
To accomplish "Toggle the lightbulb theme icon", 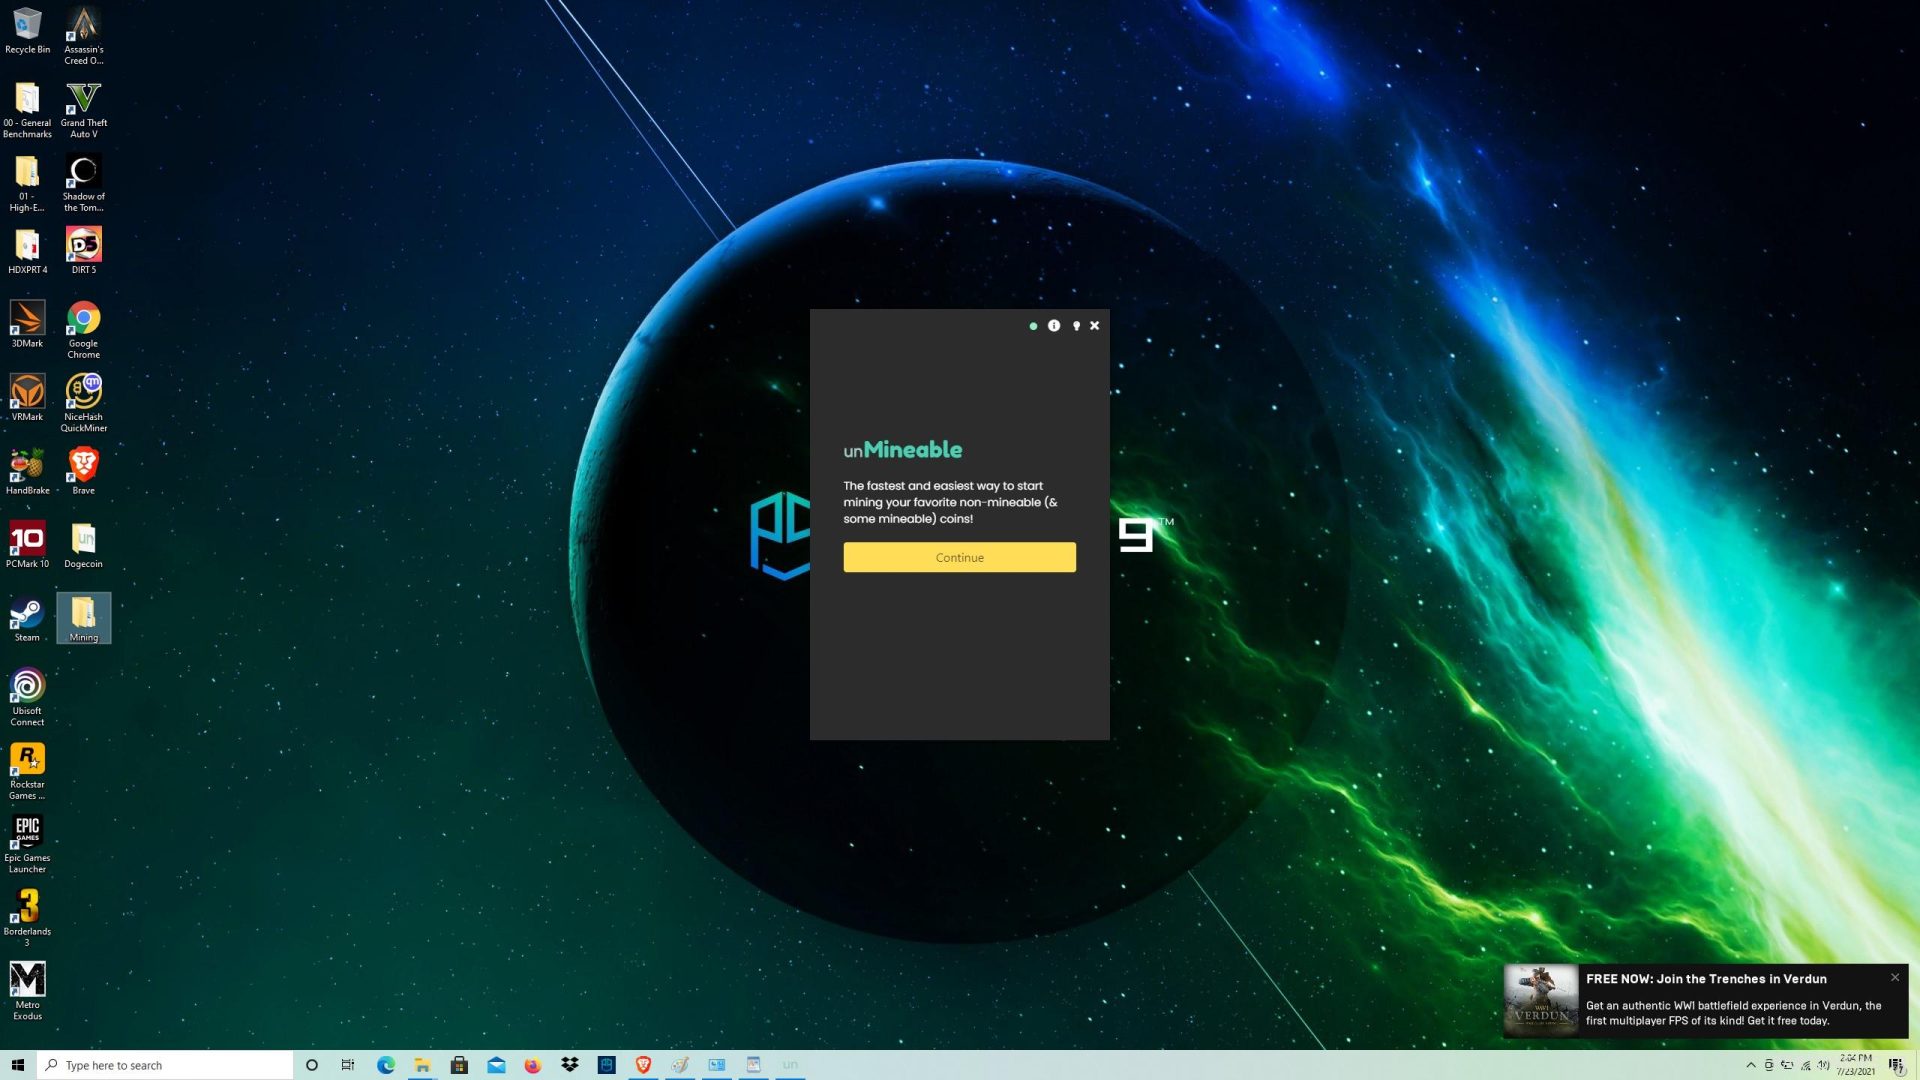I will coord(1076,326).
